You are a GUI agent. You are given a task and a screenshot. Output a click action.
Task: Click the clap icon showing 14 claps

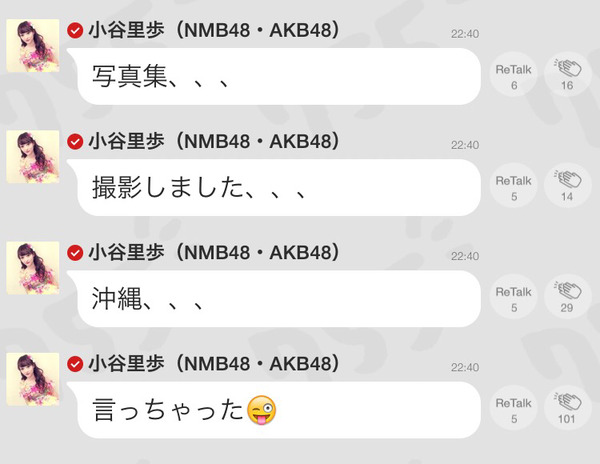[567, 186]
